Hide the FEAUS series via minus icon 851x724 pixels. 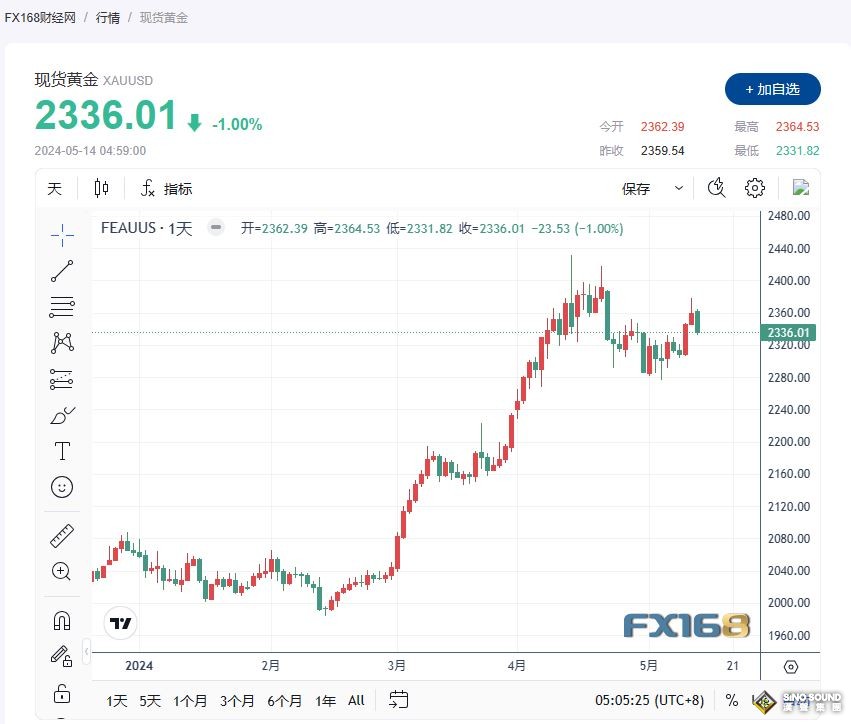point(215,228)
